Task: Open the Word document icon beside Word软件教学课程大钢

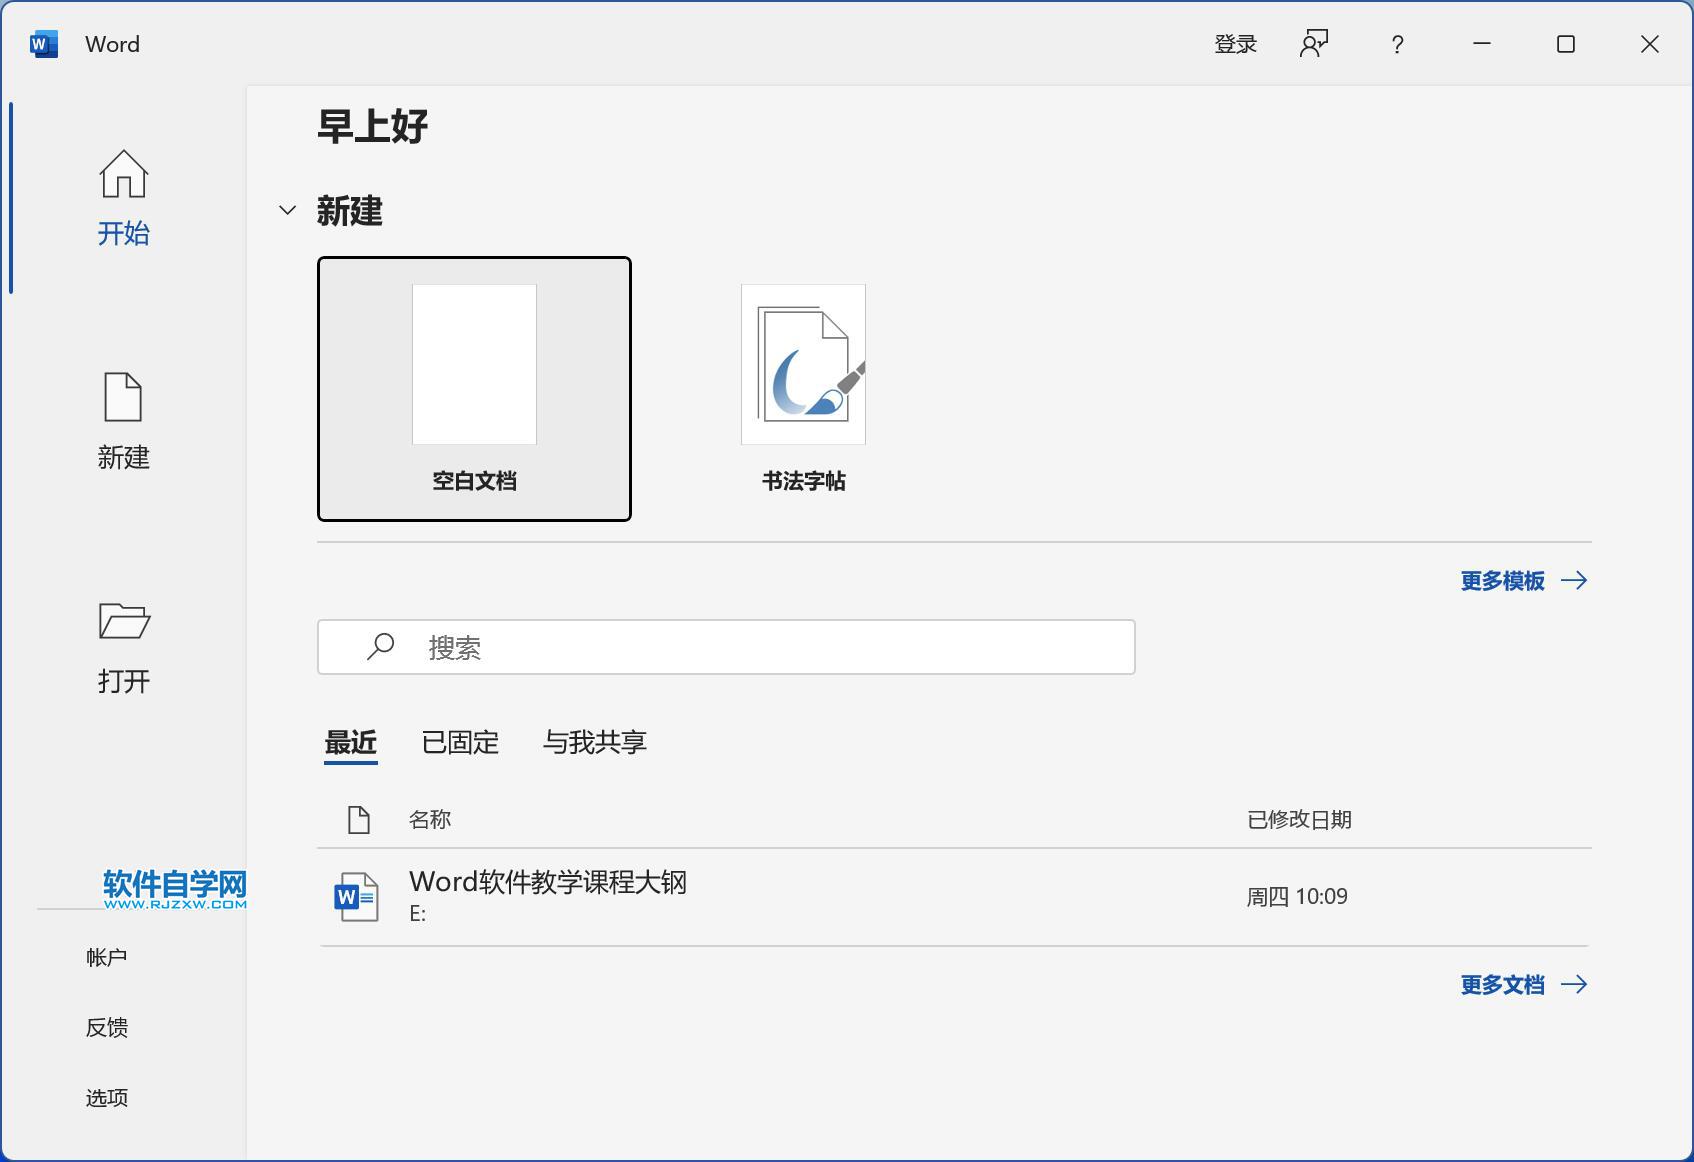Action: coord(355,896)
